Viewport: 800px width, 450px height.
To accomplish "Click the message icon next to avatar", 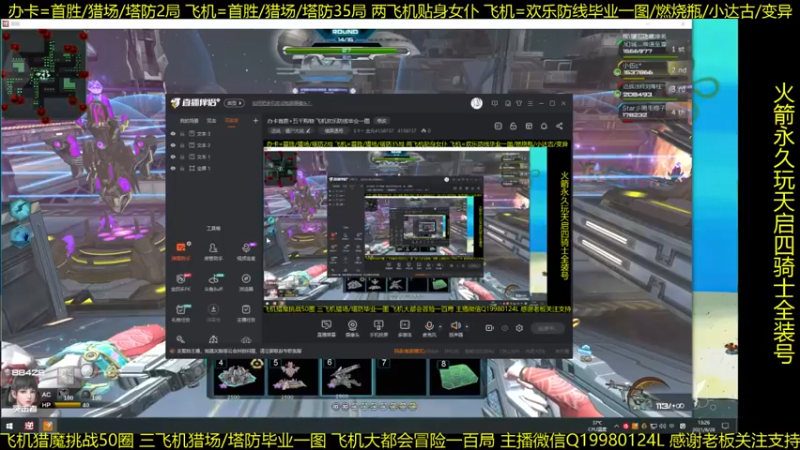I will click(x=494, y=103).
